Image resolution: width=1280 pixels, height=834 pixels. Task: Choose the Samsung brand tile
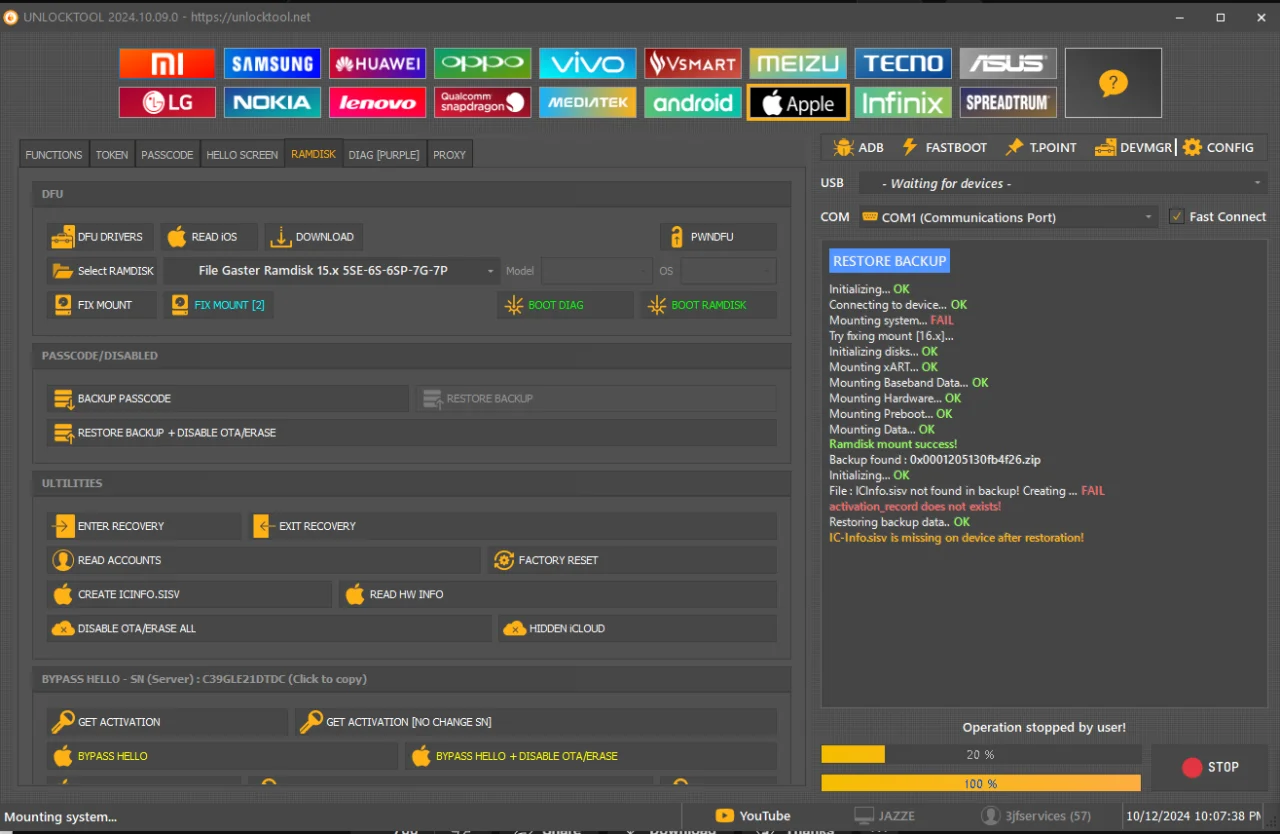click(x=272, y=63)
